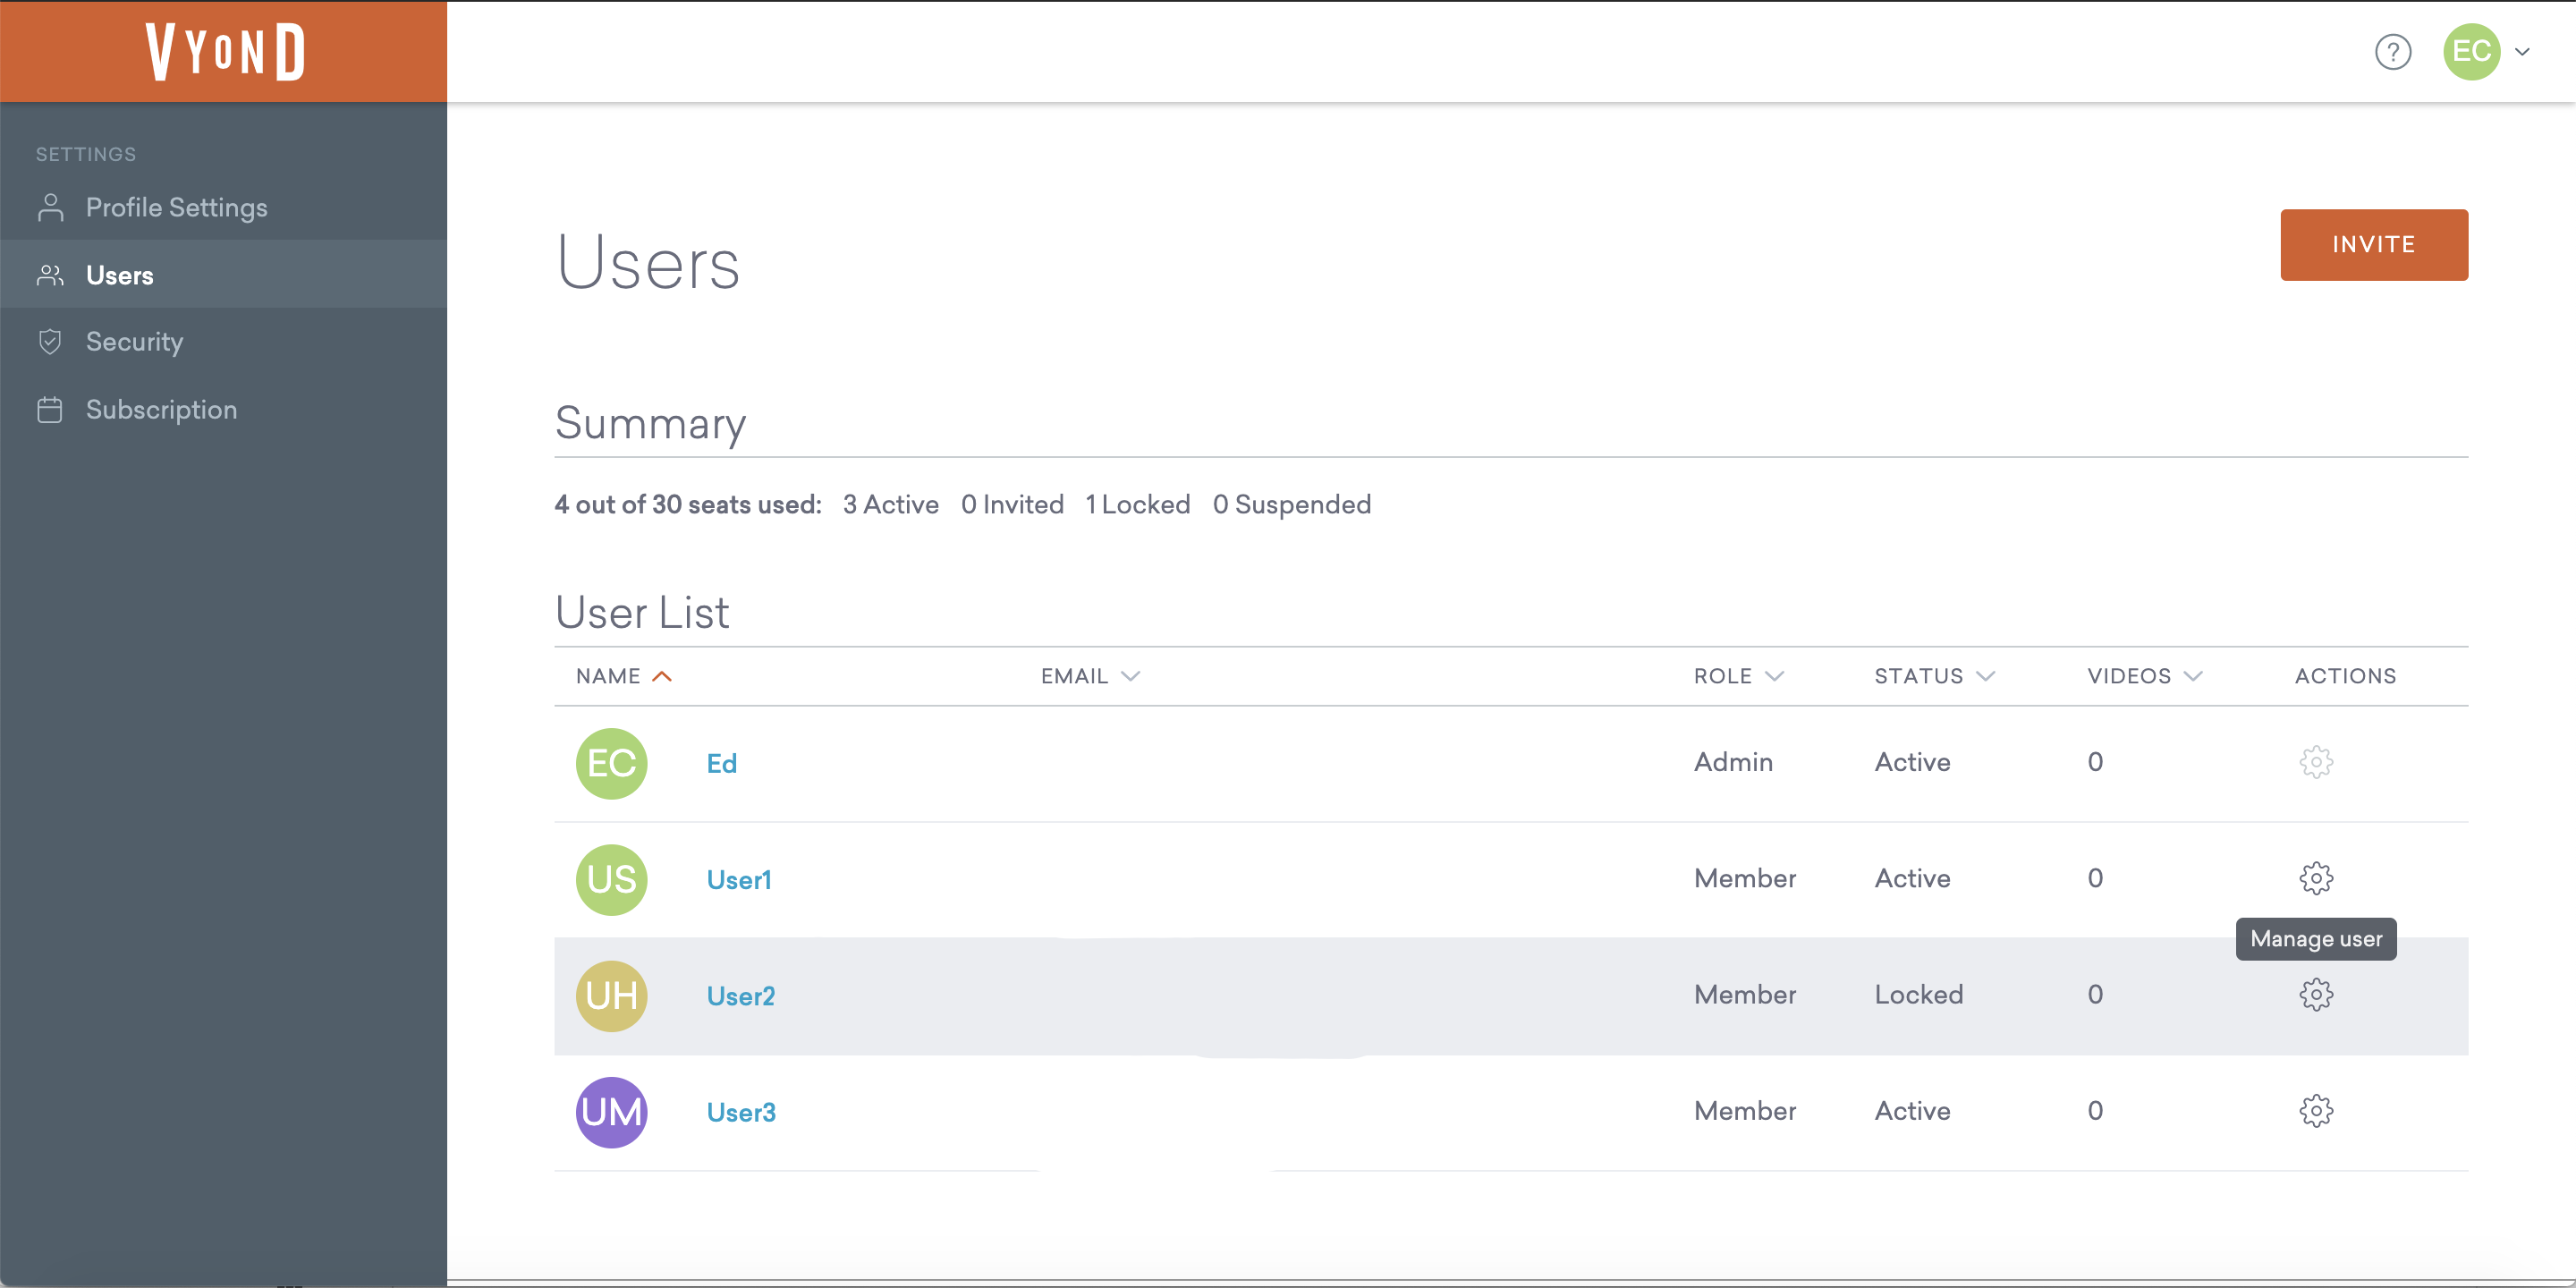
Task: Click the User2 hyperlink name
Action: pos(740,994)
